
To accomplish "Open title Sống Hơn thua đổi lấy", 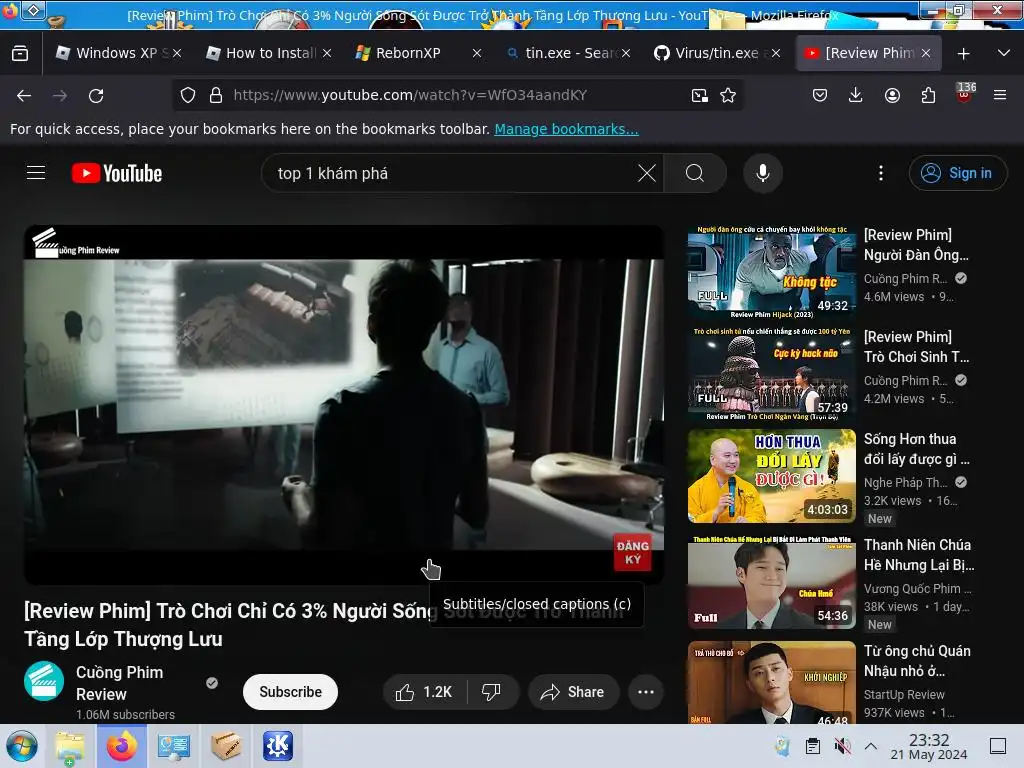I will tap(916, 449).
